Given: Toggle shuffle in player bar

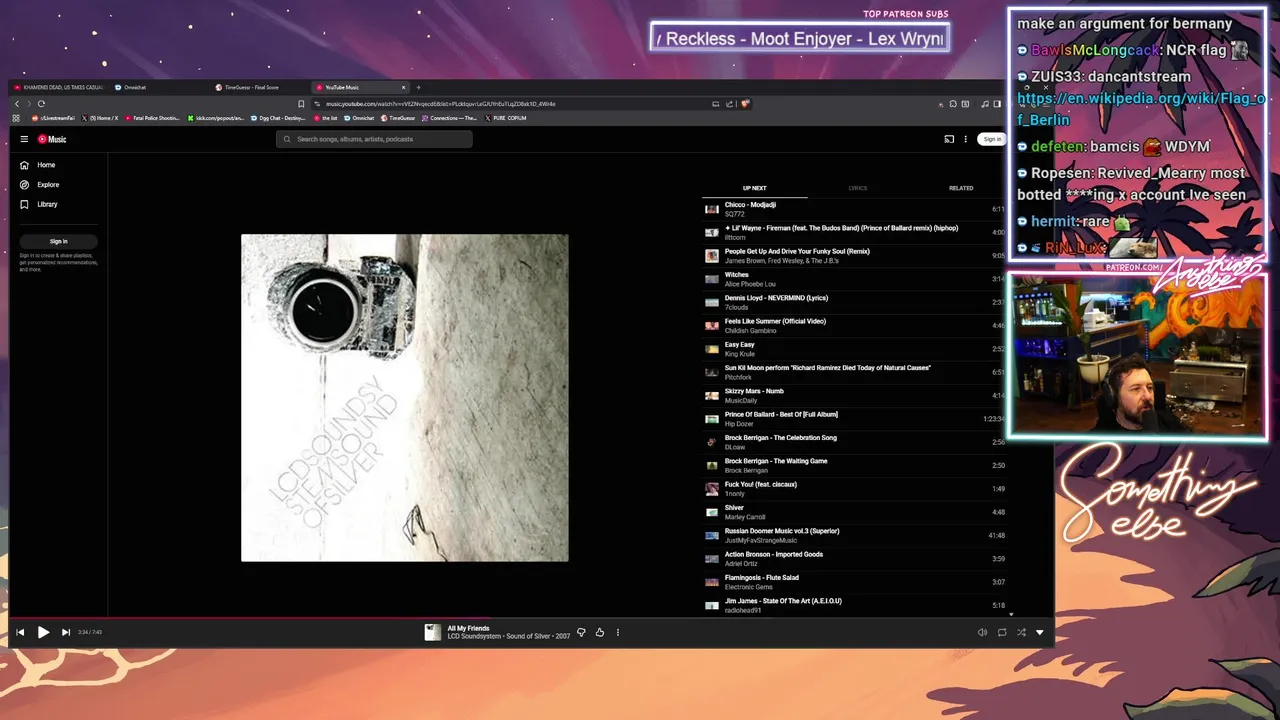Looking at the screenshot, I should point(1021,632).
